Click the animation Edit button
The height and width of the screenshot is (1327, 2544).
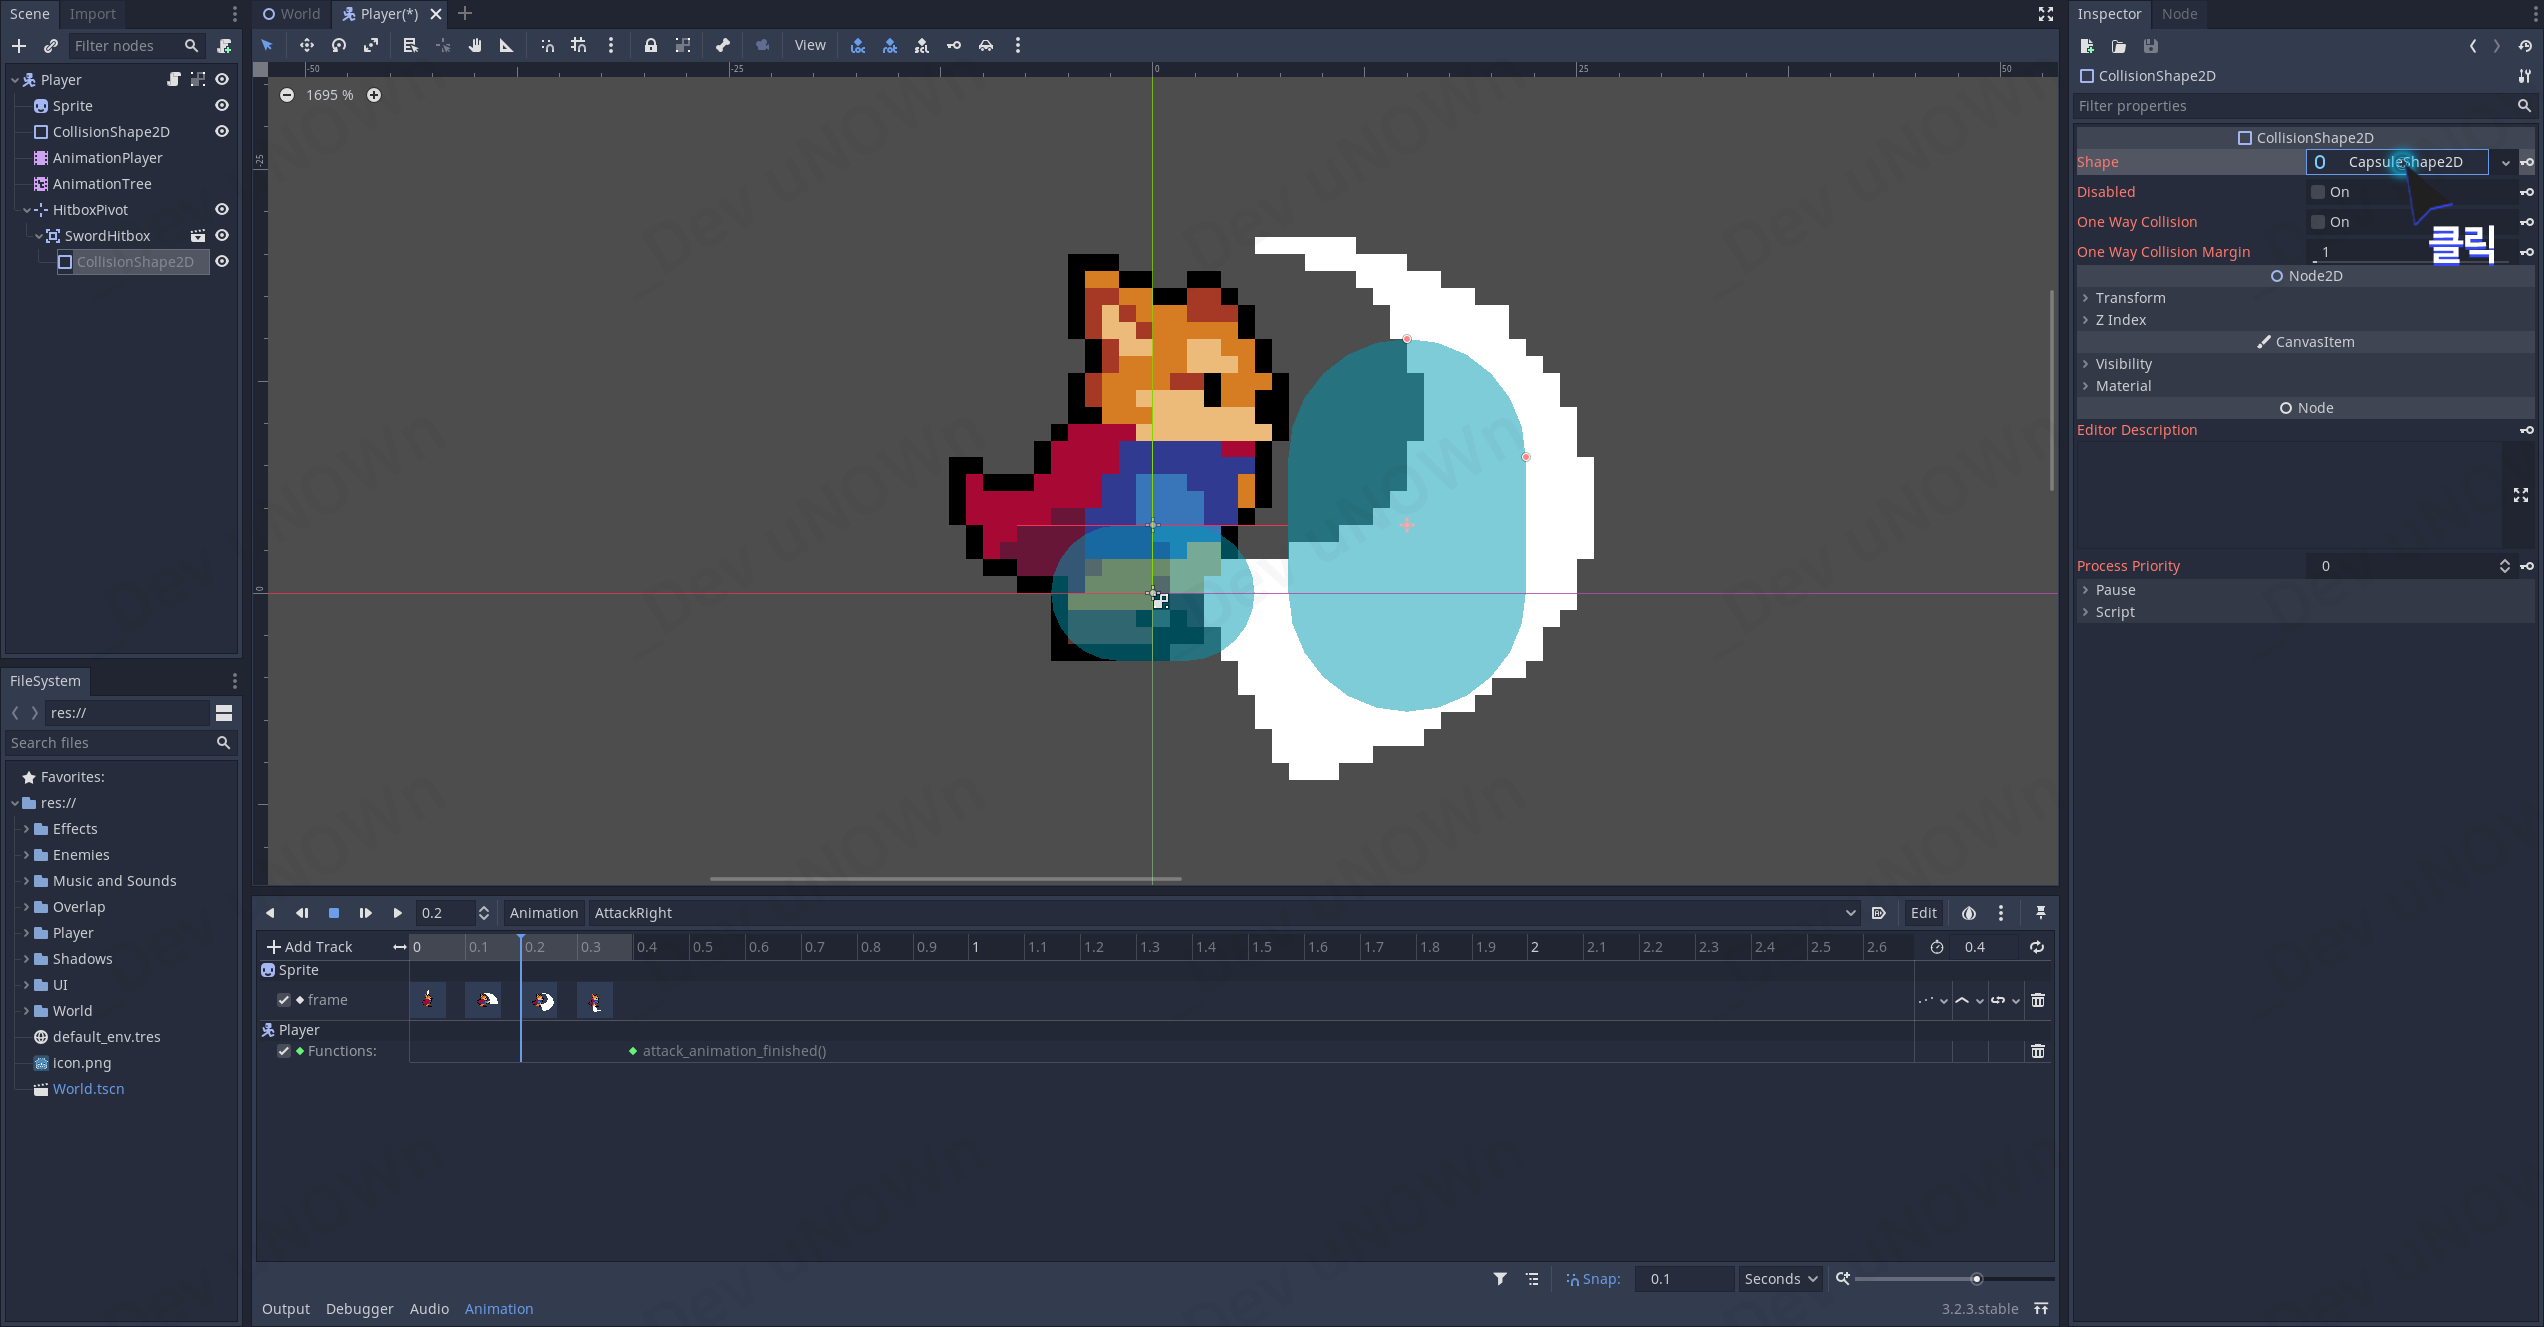(x=1923, y=913)
